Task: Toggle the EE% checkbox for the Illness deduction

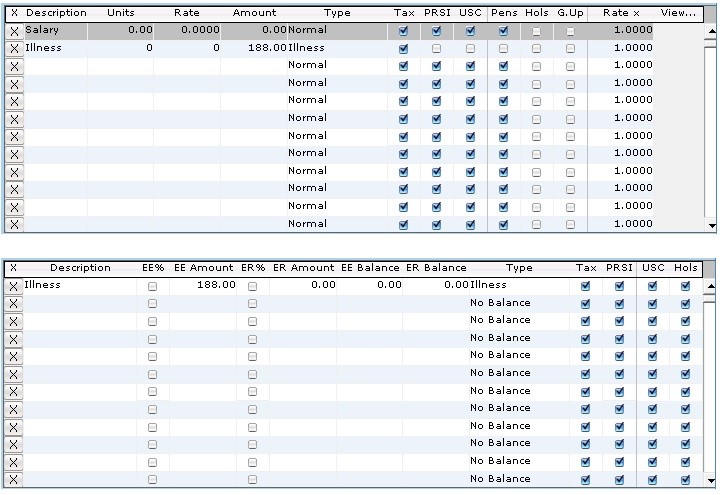Action: (x=152, y=286)
